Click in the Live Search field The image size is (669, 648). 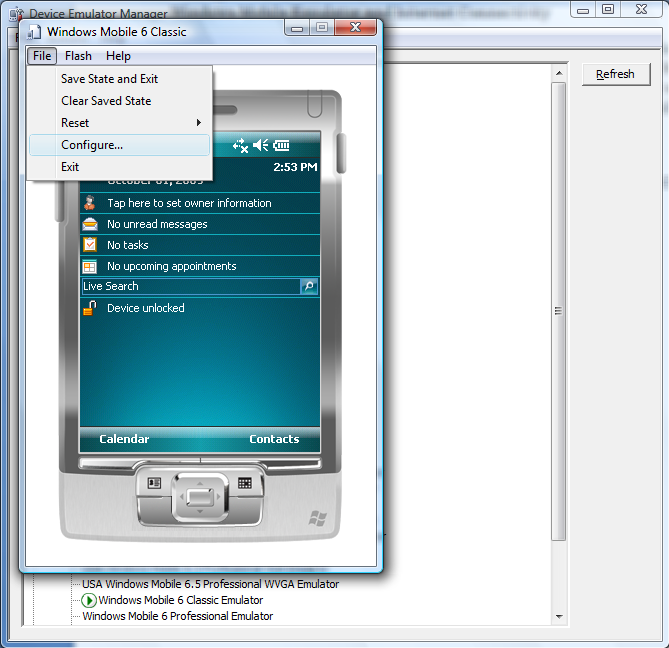191,286
